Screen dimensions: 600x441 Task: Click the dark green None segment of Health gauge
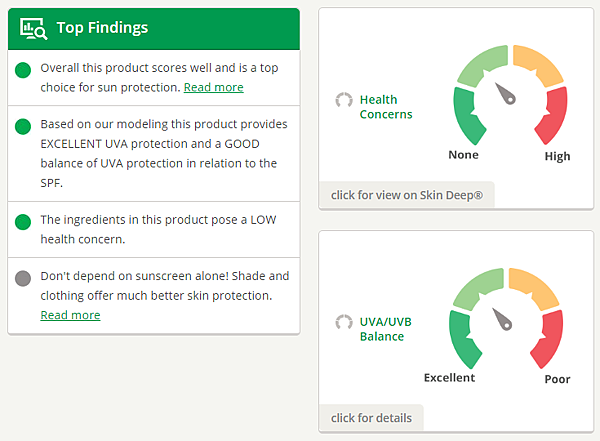coord(469,116)
